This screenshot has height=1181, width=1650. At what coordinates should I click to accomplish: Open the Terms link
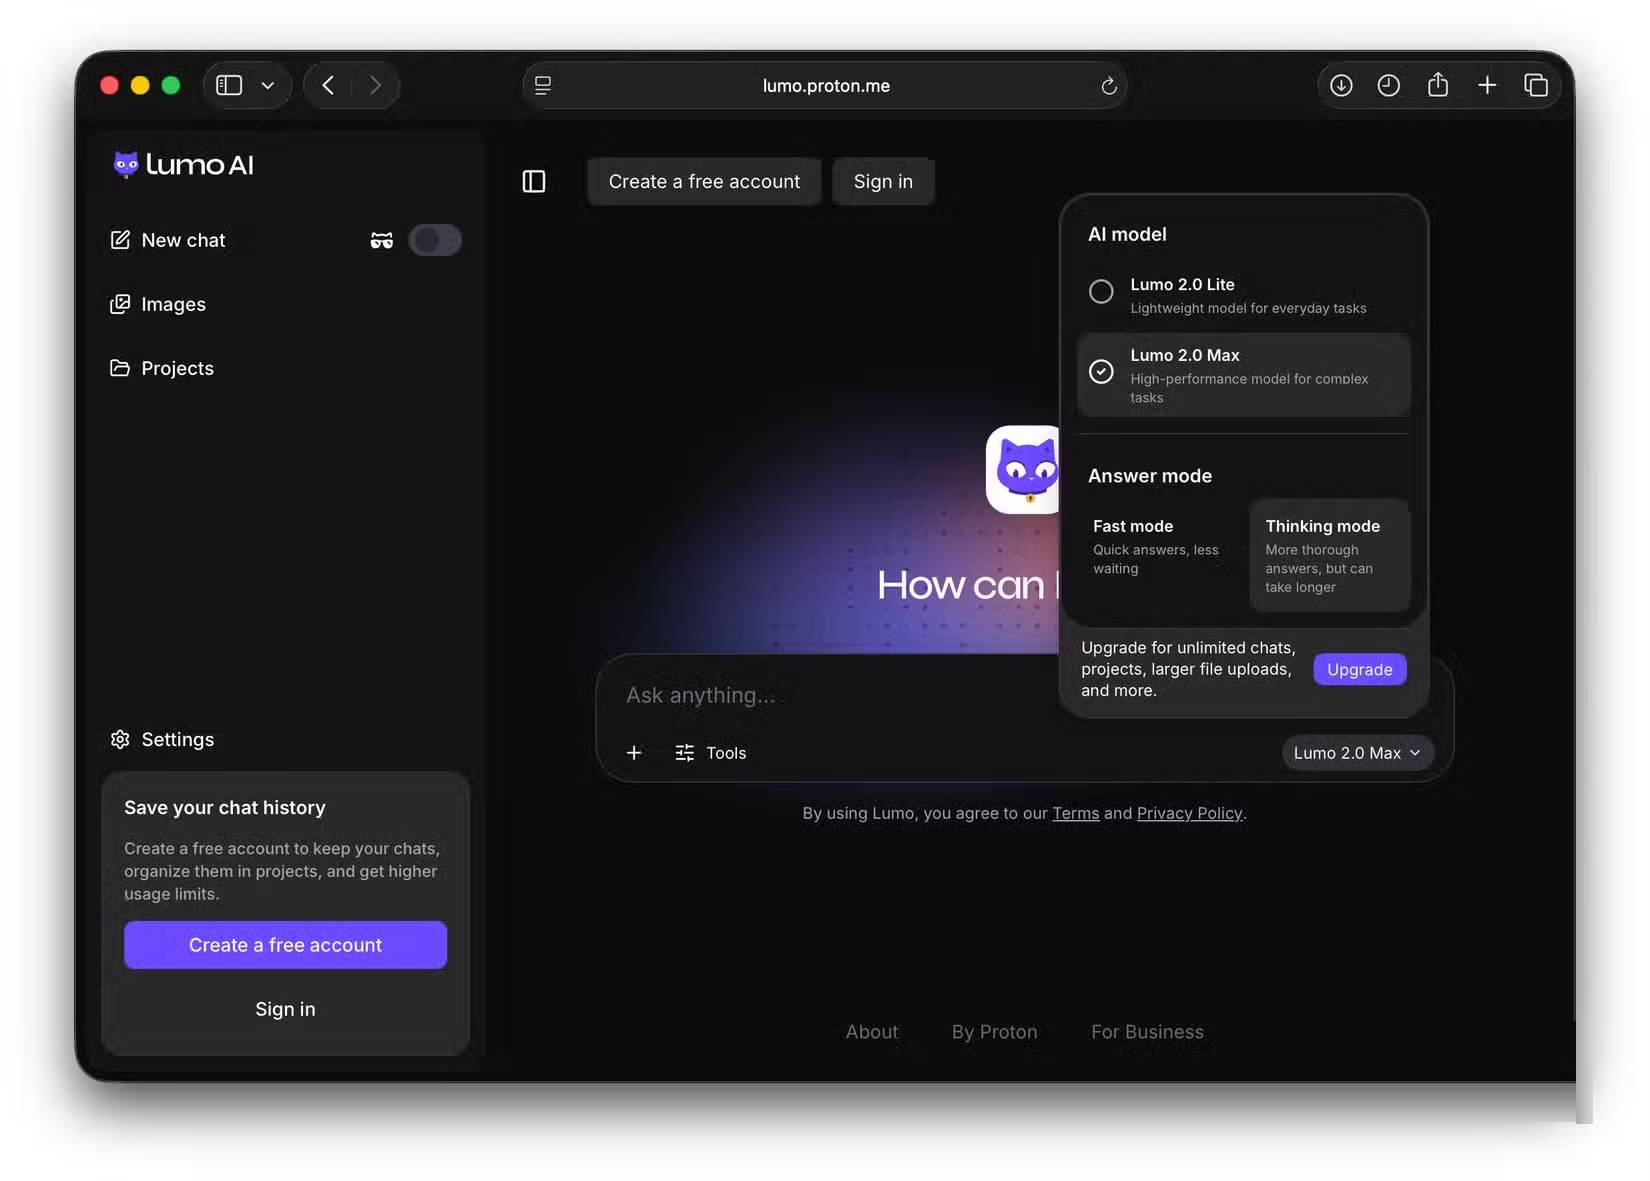pyautogui.click(x=1075, y=813)
